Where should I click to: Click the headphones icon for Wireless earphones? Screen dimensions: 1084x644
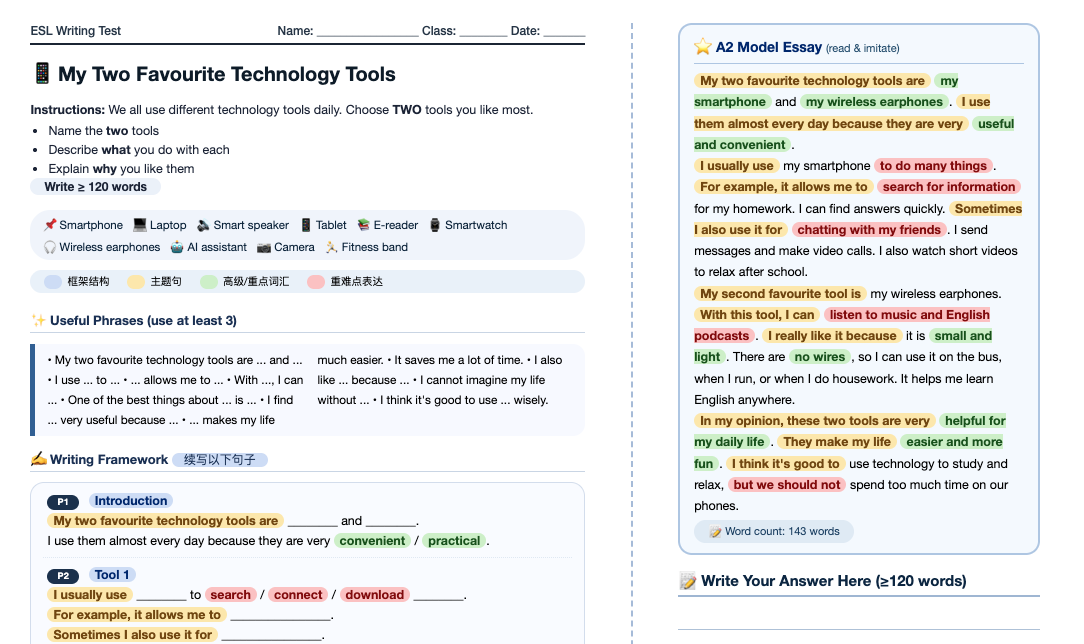coord(50,247)
